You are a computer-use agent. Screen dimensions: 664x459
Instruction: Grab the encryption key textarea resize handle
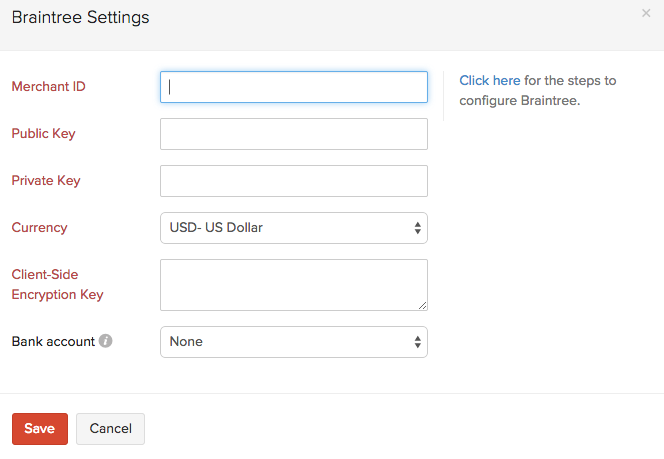click(x=423, y=305)
